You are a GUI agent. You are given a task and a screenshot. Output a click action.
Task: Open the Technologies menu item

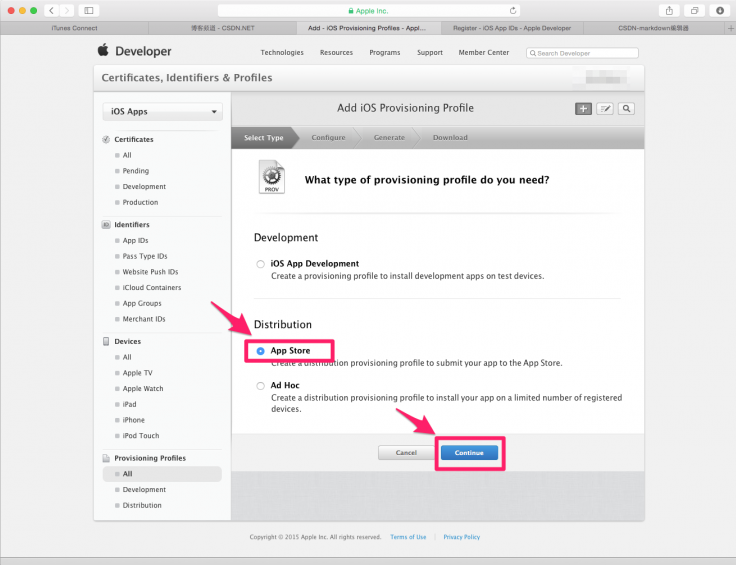pos(282,53)
